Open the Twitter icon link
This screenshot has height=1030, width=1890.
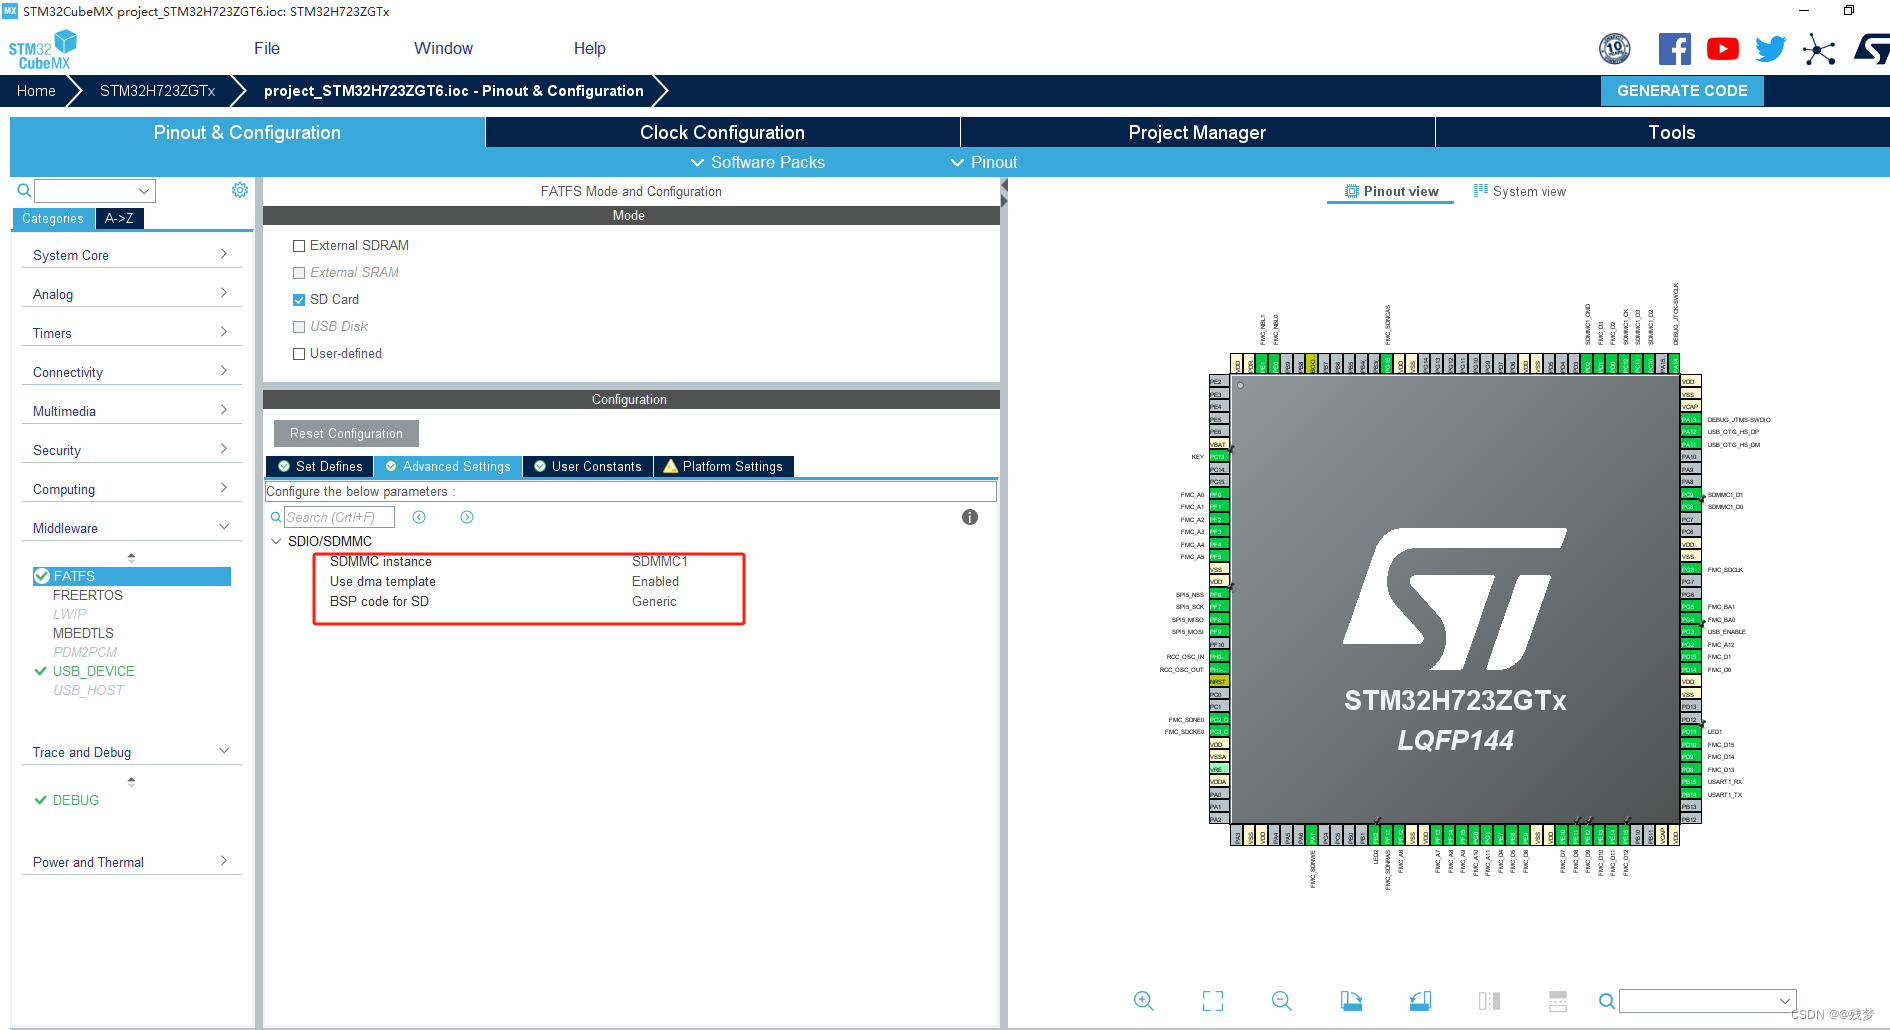point(1770,49)
